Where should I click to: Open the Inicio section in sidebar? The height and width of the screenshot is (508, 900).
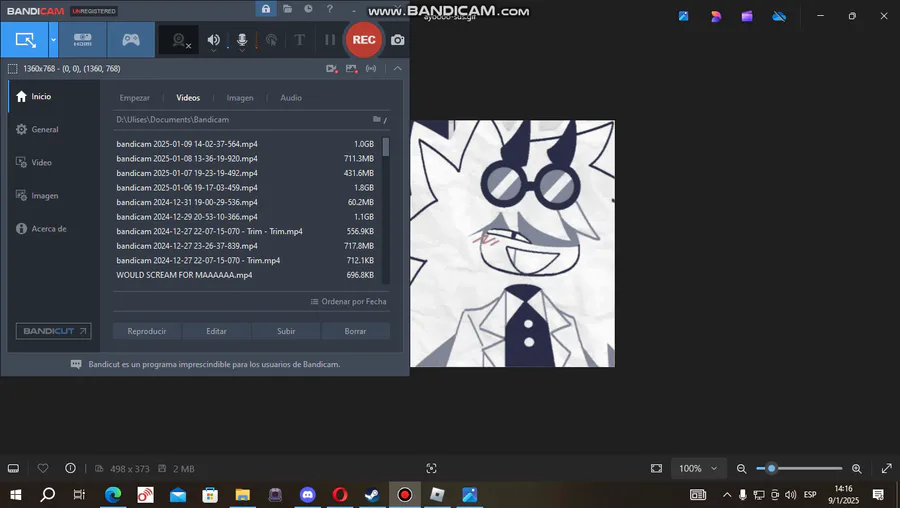[x=55, y=96]
